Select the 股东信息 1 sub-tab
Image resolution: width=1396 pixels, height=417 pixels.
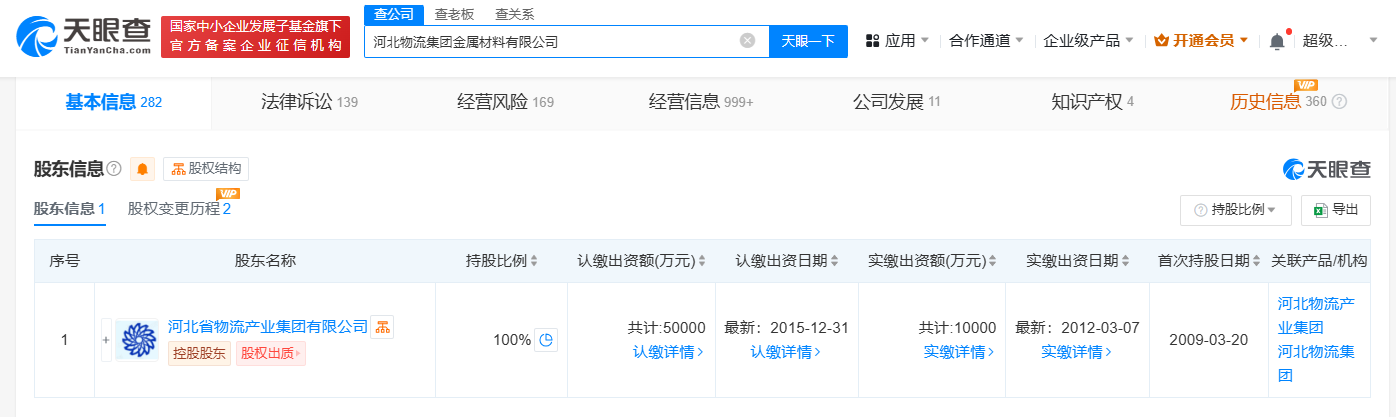point(70,209)
